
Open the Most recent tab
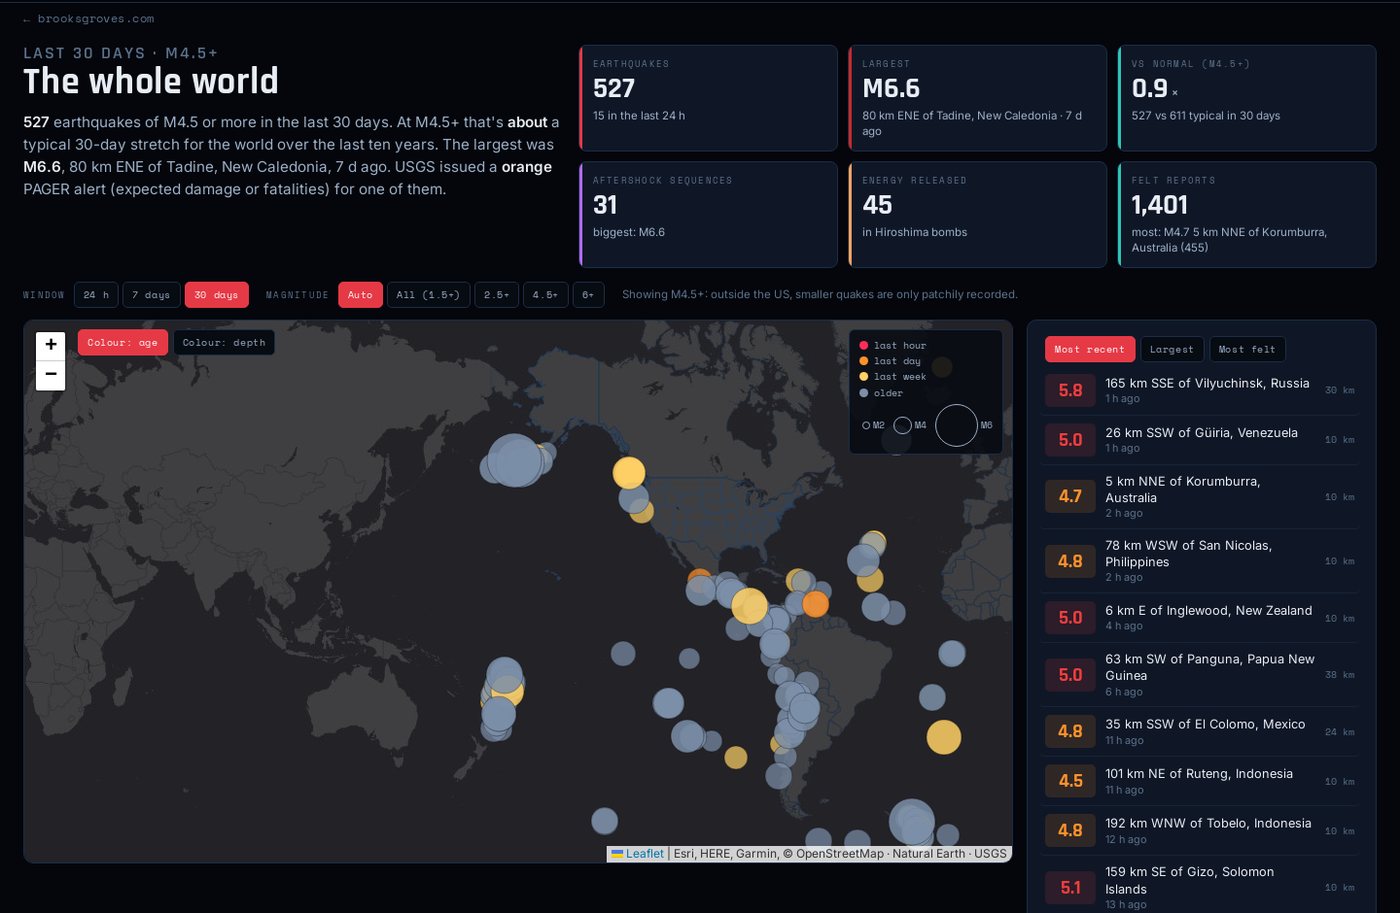click(x=1090, y=349)
